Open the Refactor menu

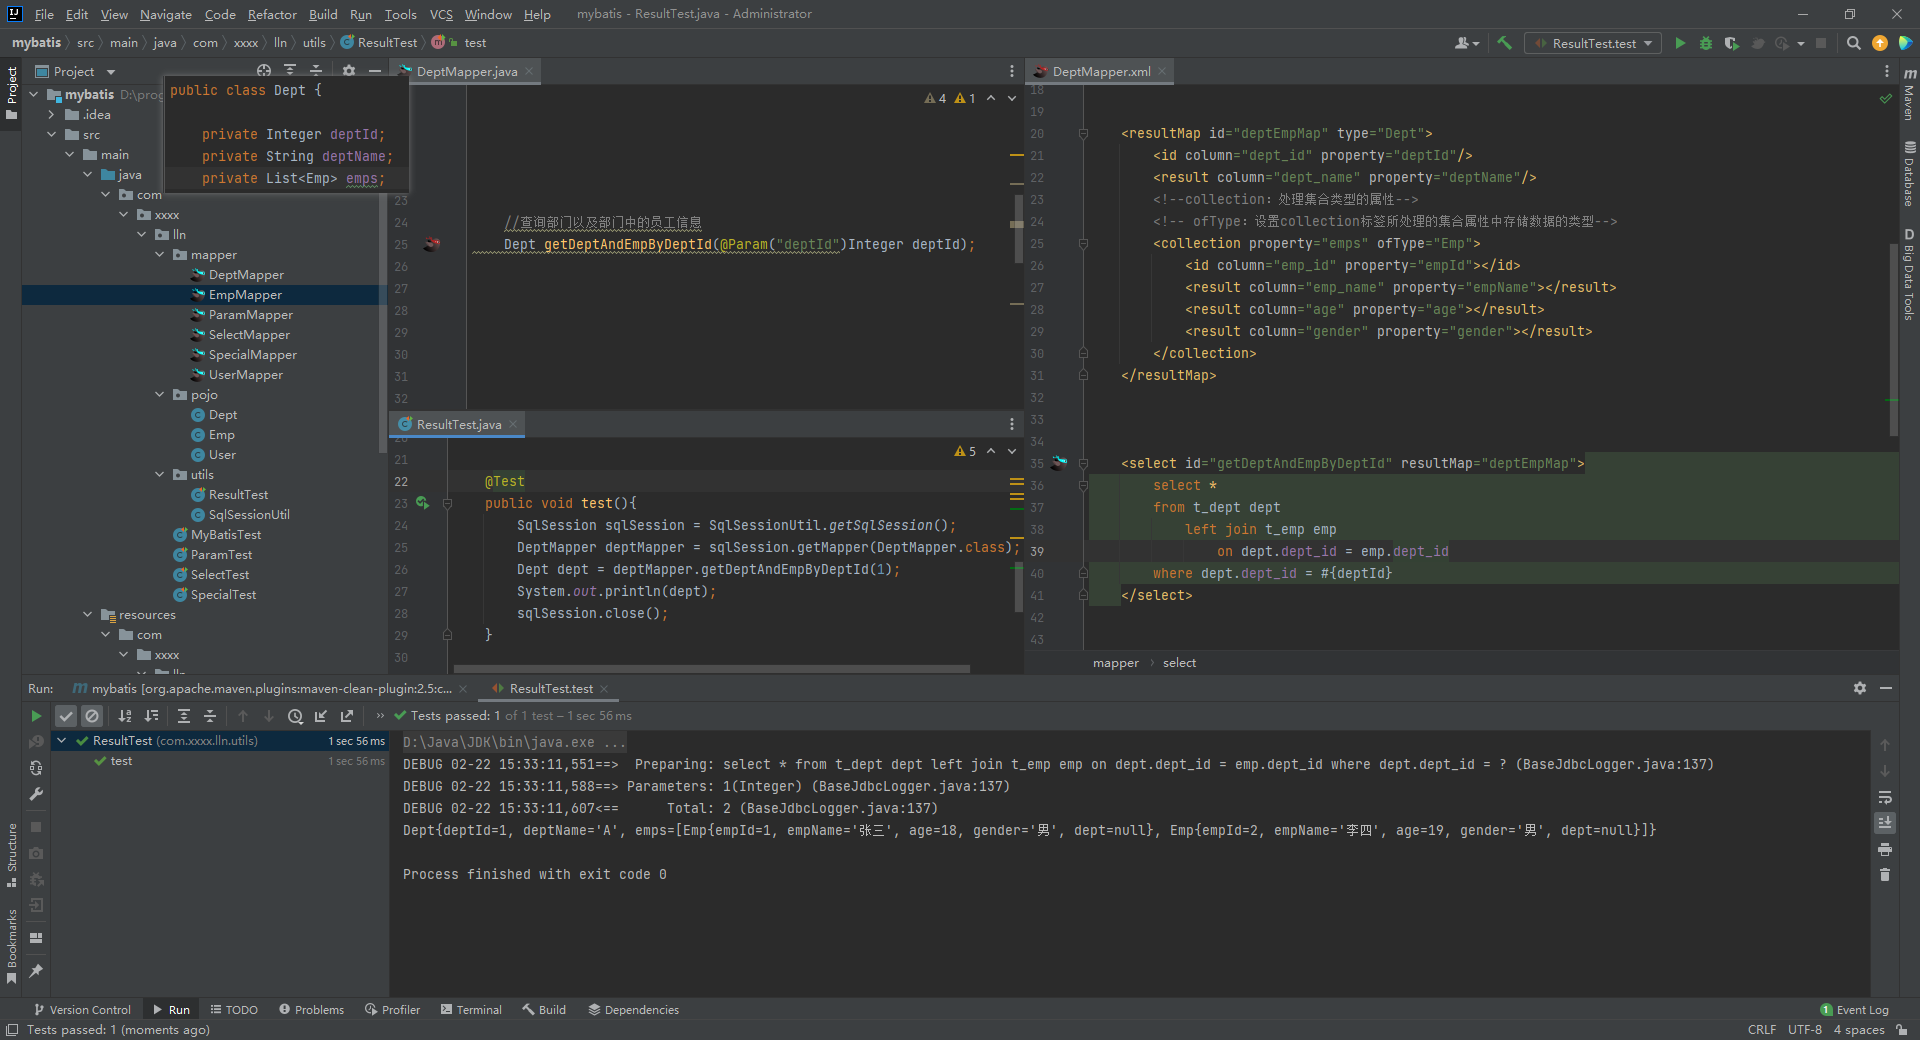point(272,14)
